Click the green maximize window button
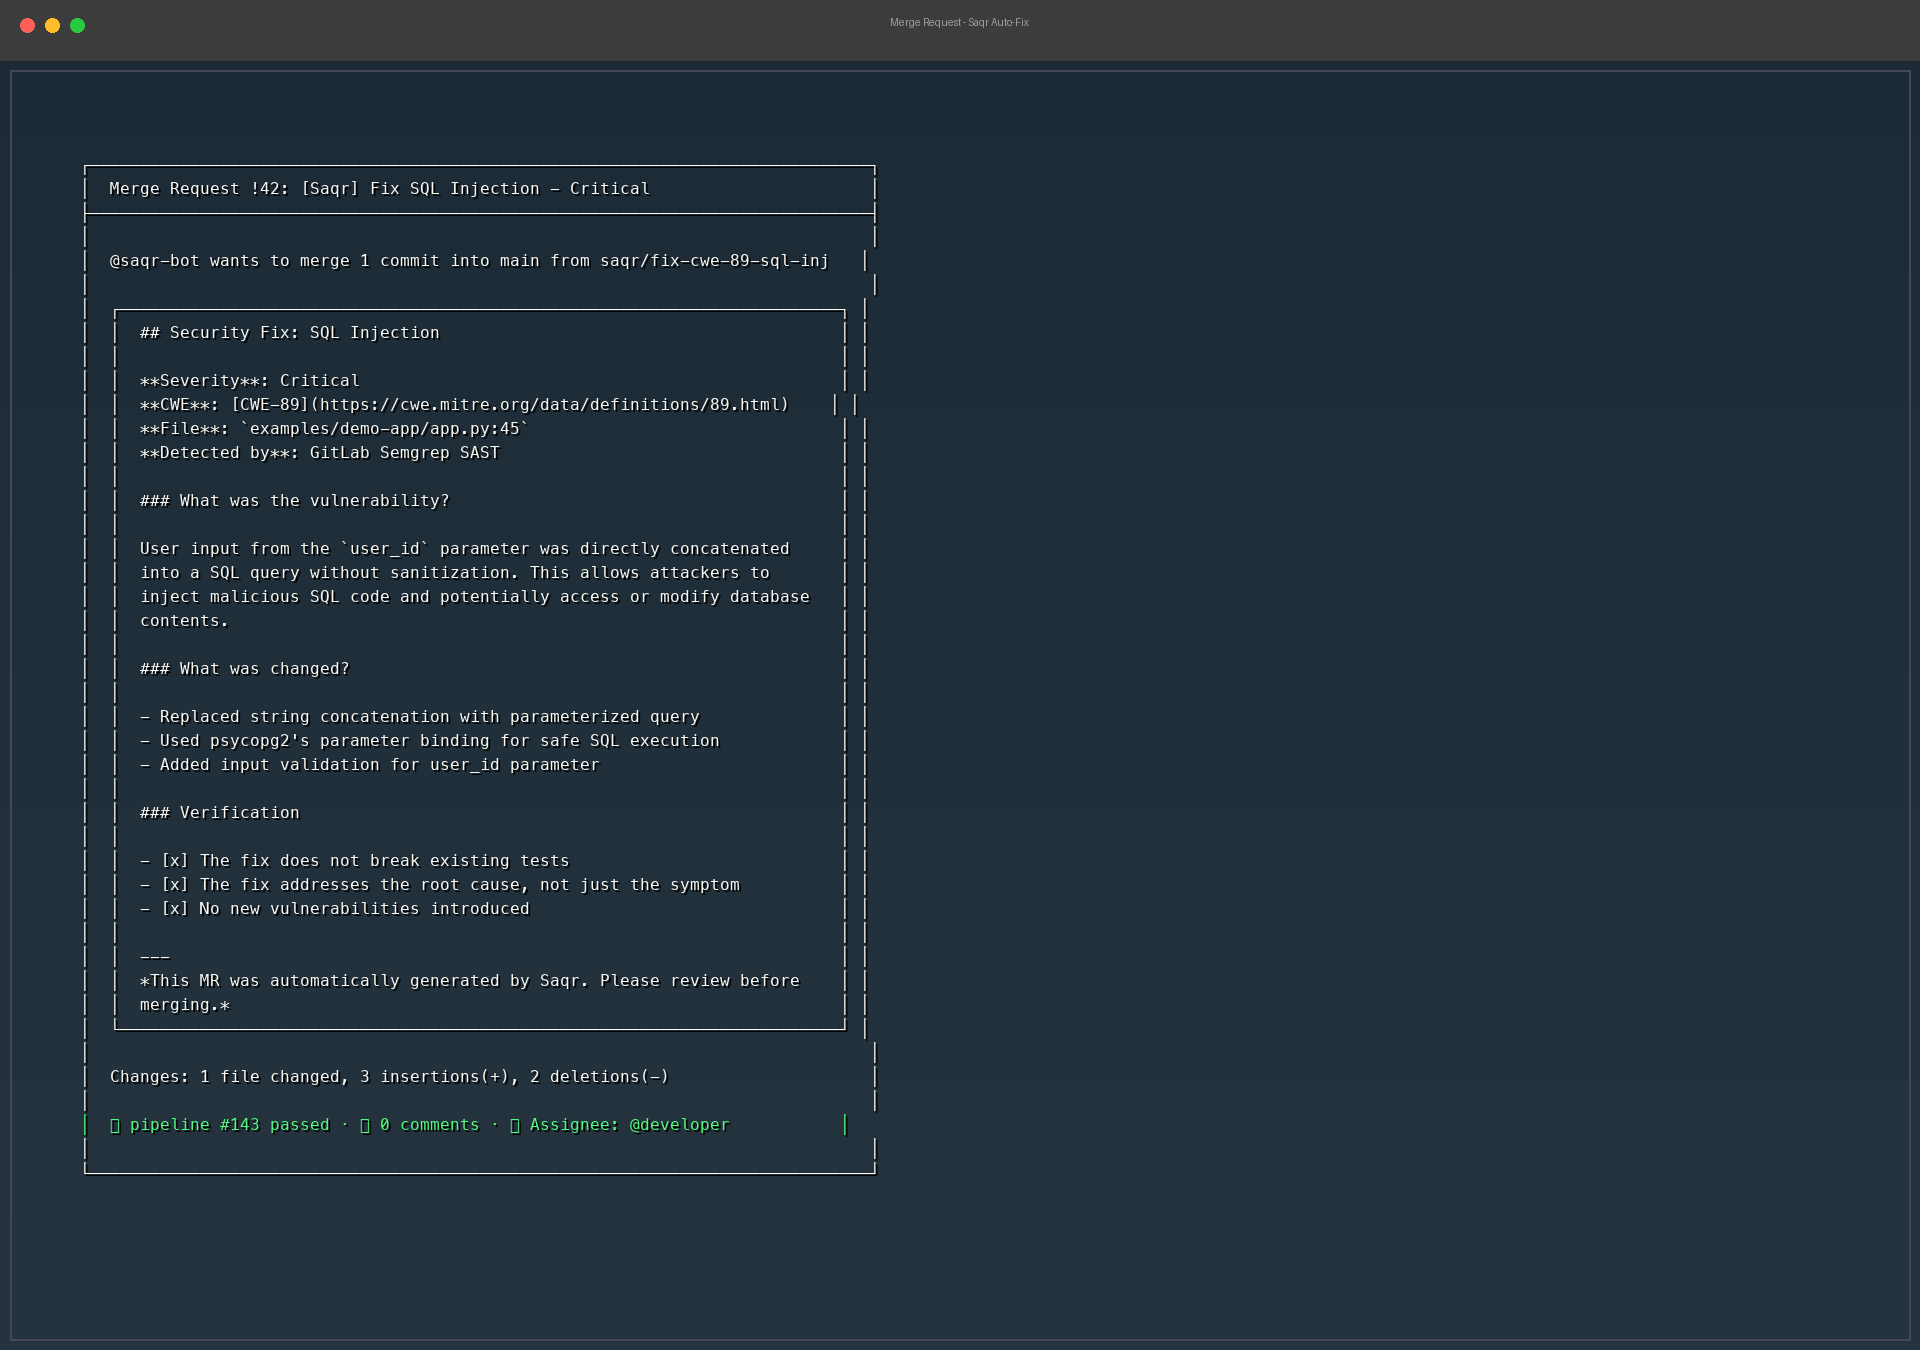The height and width of the screenshot is (1350, 1920). click(x=77, y=26)
